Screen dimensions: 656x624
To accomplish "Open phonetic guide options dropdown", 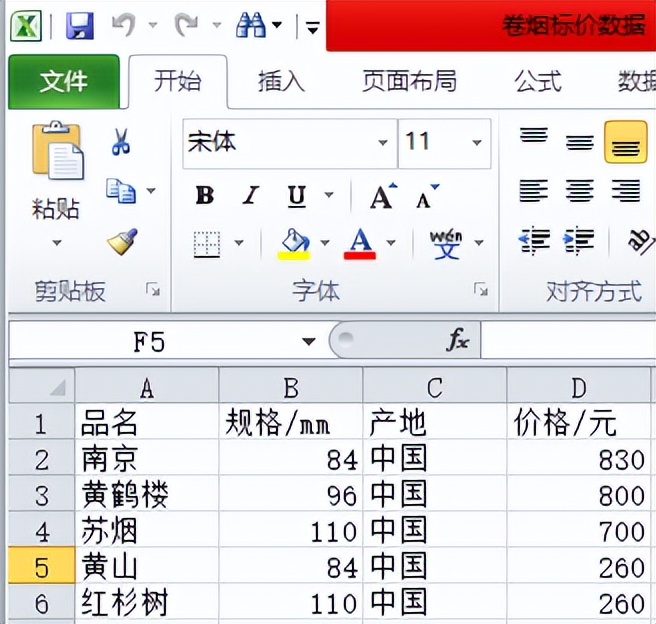I will pos(479,243).
